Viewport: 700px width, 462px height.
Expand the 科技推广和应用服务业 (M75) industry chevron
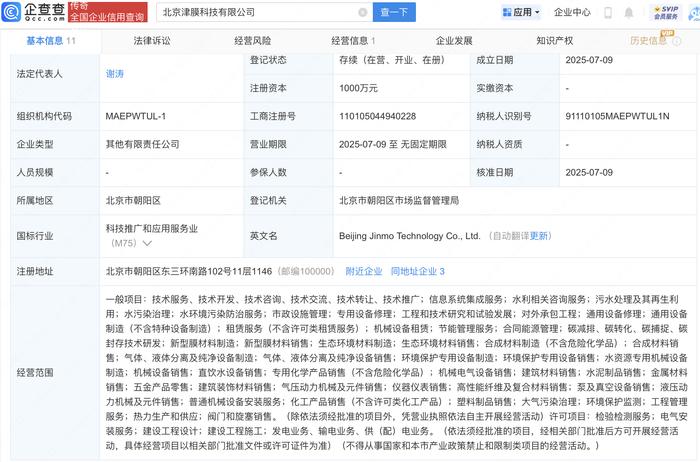click(147, 243)
